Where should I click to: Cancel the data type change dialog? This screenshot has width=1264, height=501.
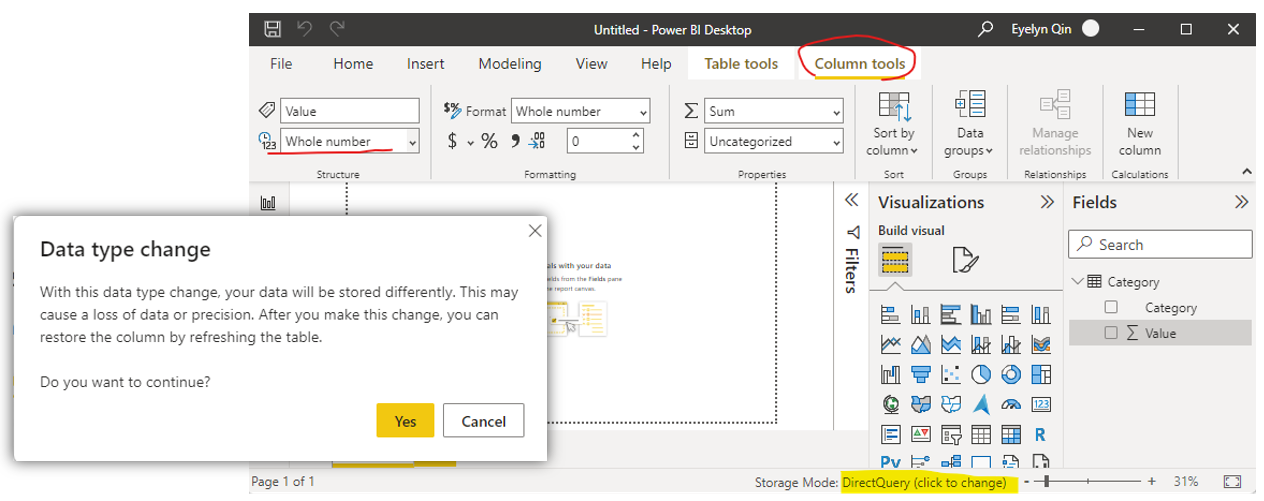tap(483, 421)
